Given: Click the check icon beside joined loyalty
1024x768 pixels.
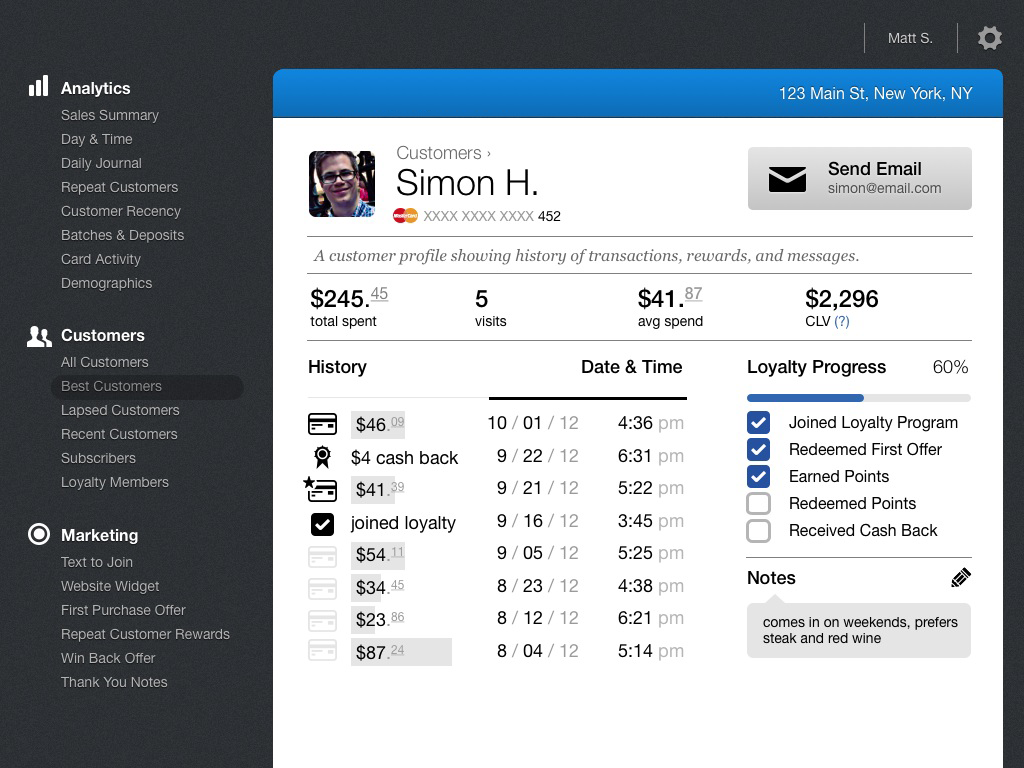Looking at the screenshot, I should pyautogui.click(x=323, y=524).
